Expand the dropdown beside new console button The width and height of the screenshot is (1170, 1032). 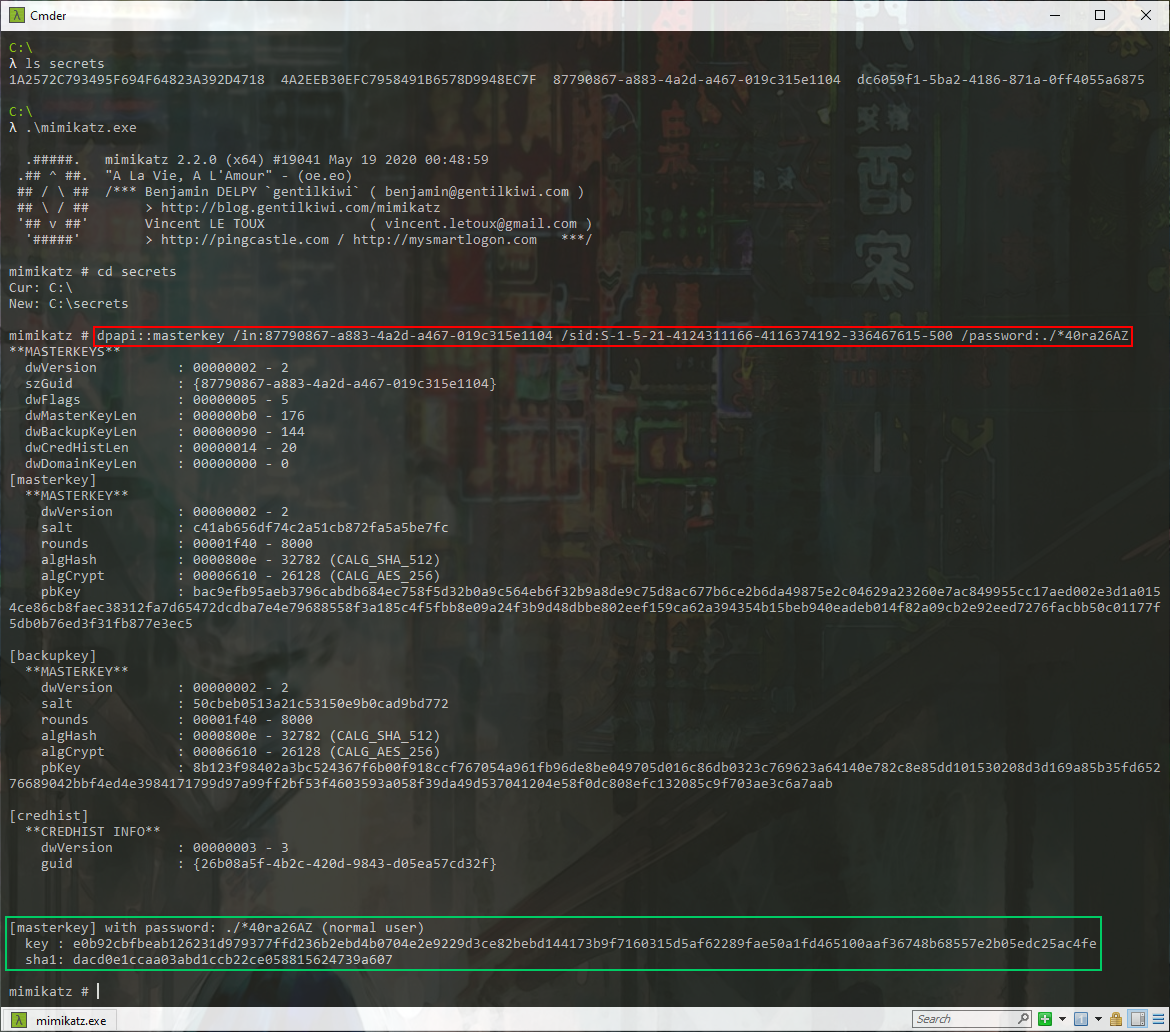coord(1060,1019)
